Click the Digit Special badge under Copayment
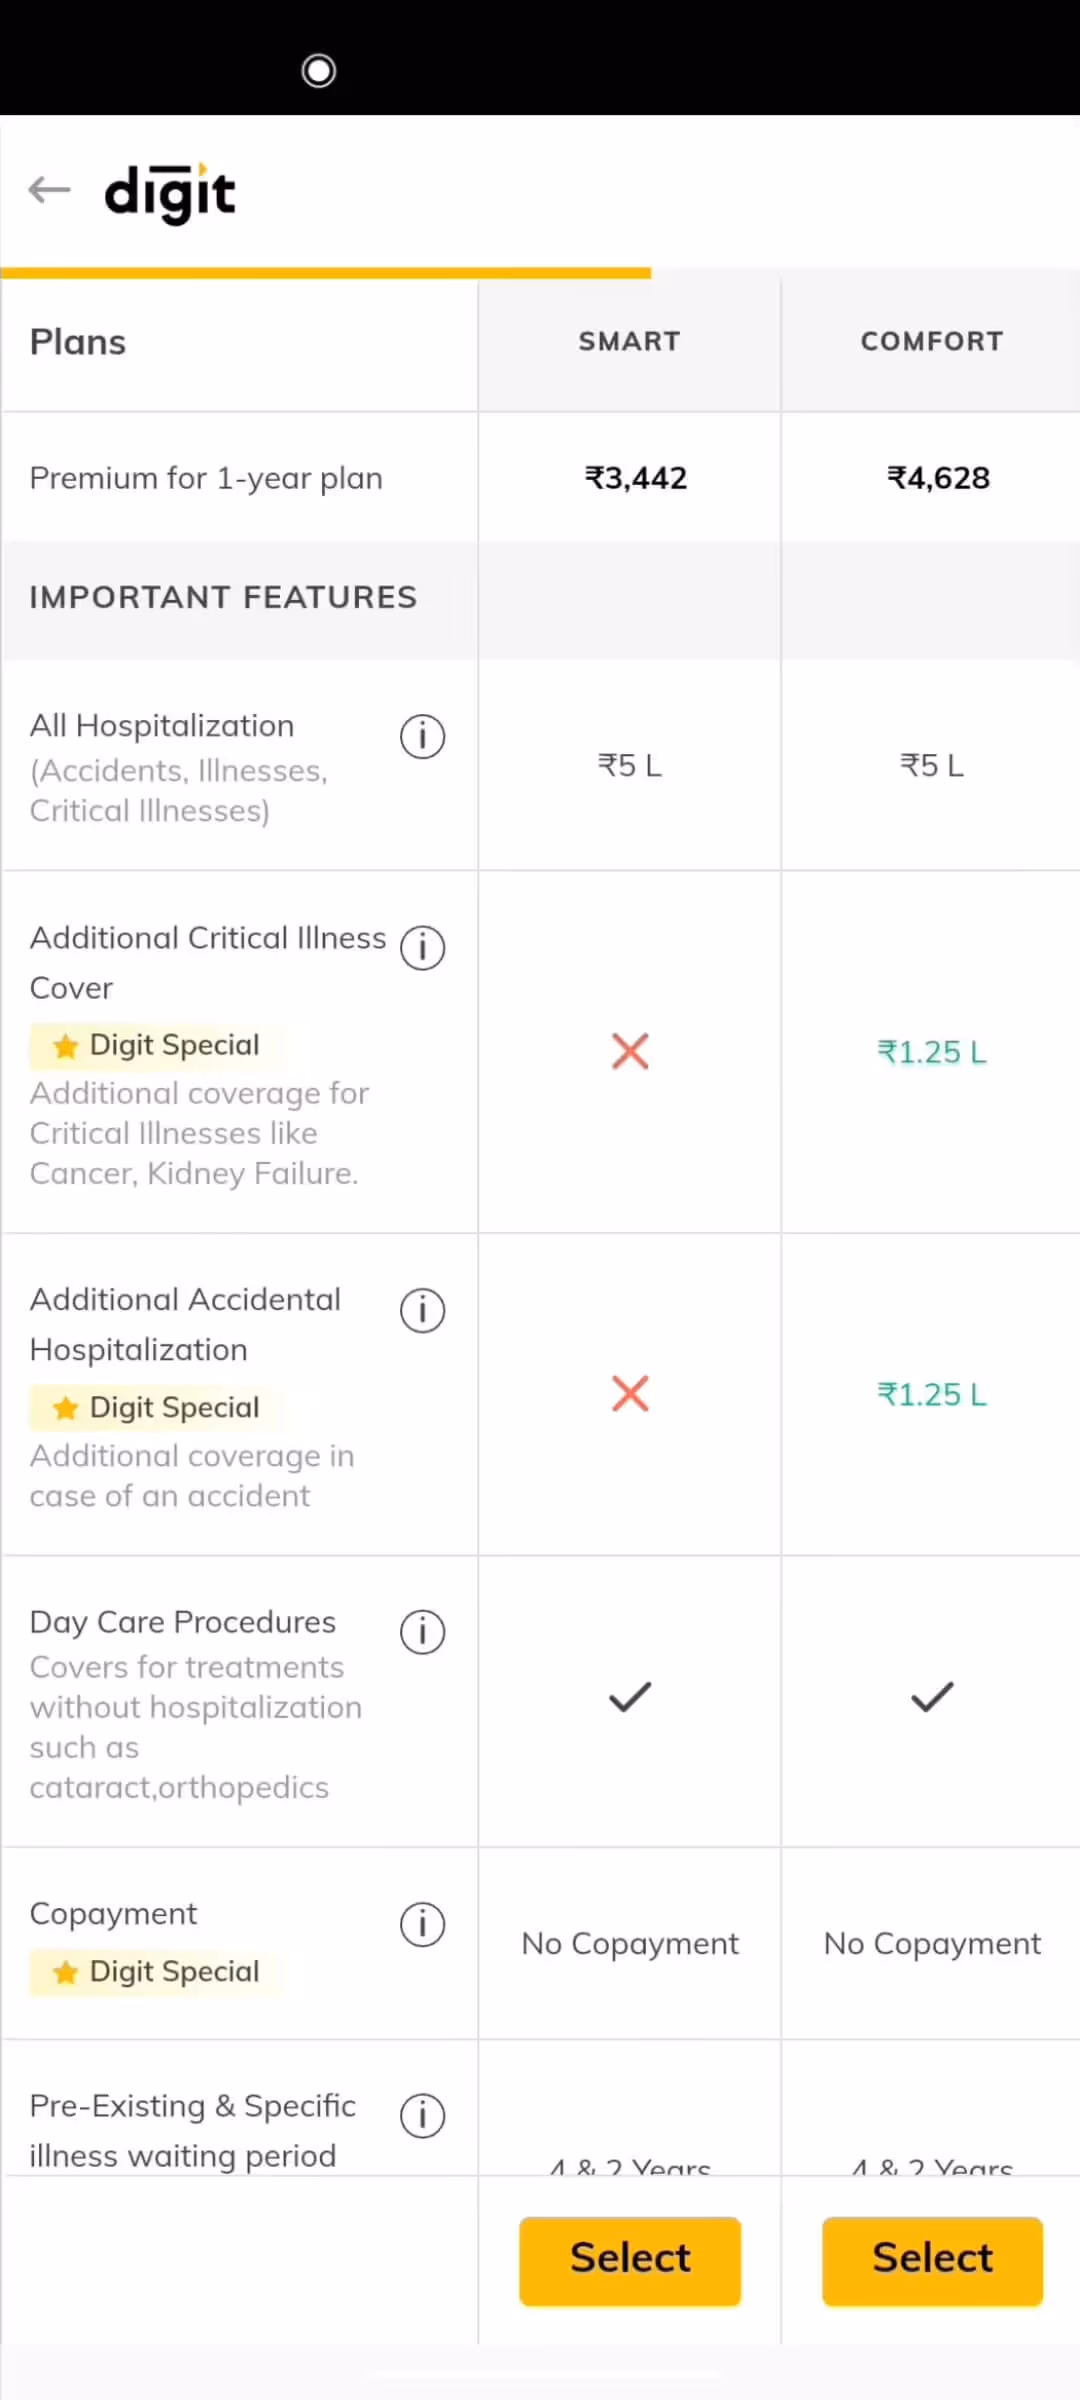Screen dimensions: 1080x2400 point(157,1972)
